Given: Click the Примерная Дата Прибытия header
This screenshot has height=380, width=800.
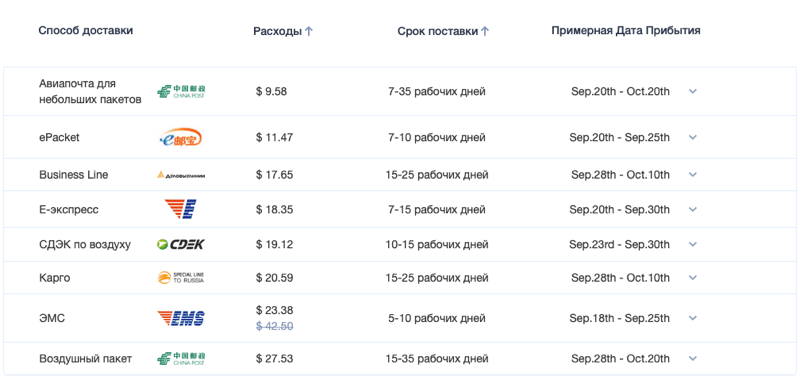Looking at the screenshot, I should (x=626, y=31).
